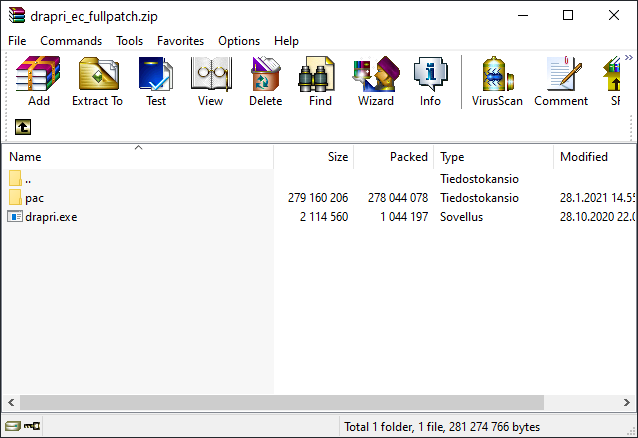Open the Favorites menu
Image resolution: width=638 pixels, height=438 pixels.
tap(180, 41)
